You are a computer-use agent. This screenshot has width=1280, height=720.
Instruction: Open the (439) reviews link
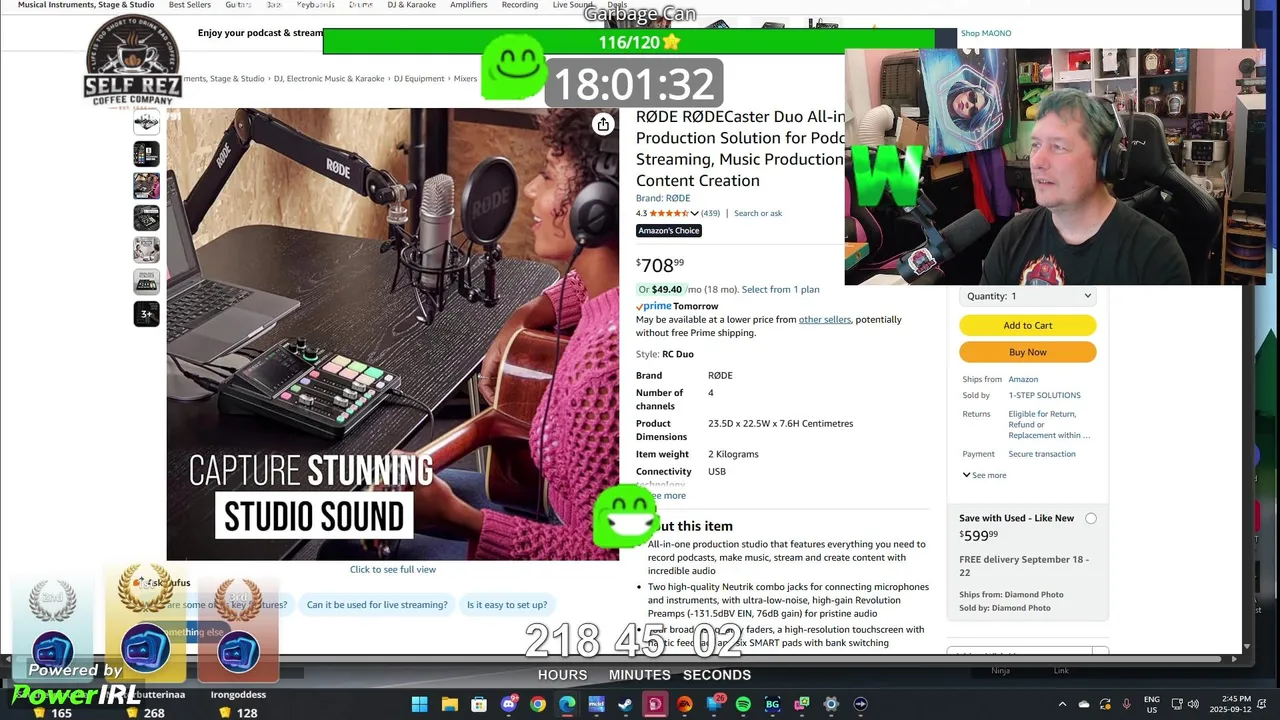point(710,213)
